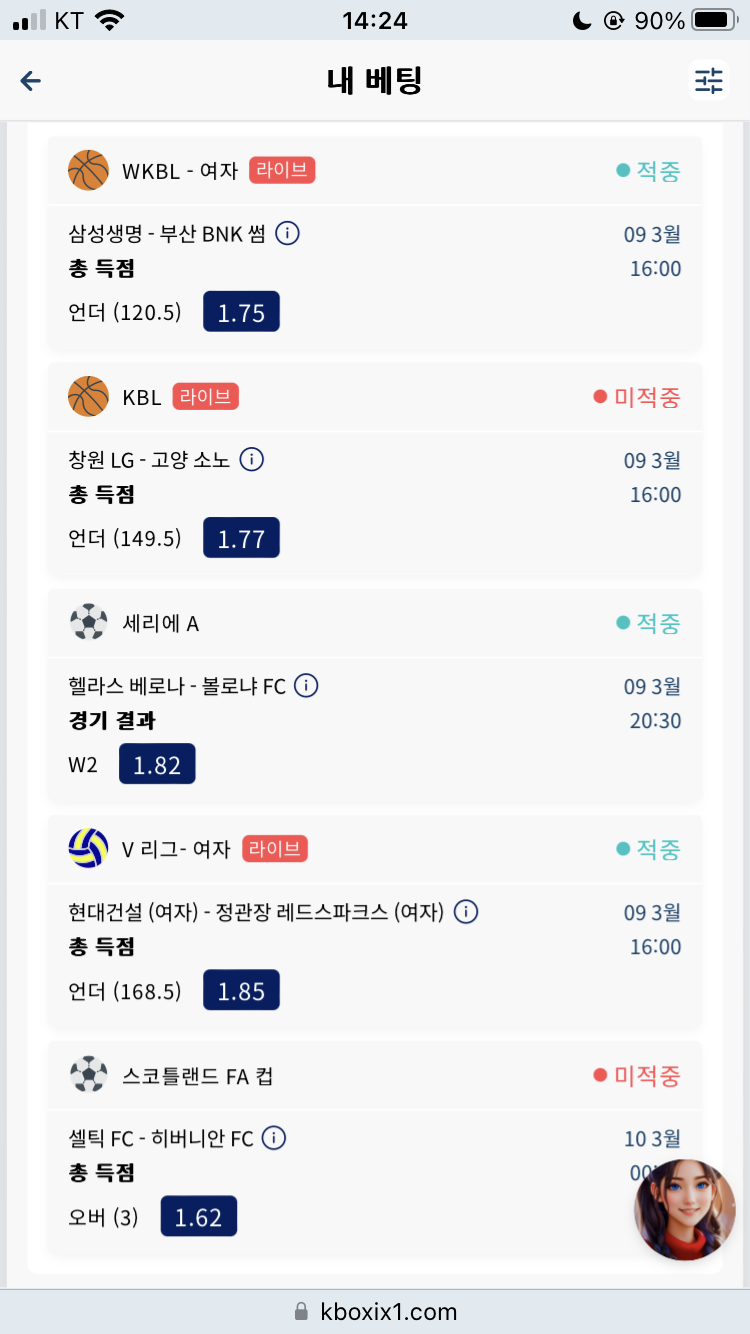750x1334 pixels.
Task: Open the filter settings icon
Action: pos(709,81)
